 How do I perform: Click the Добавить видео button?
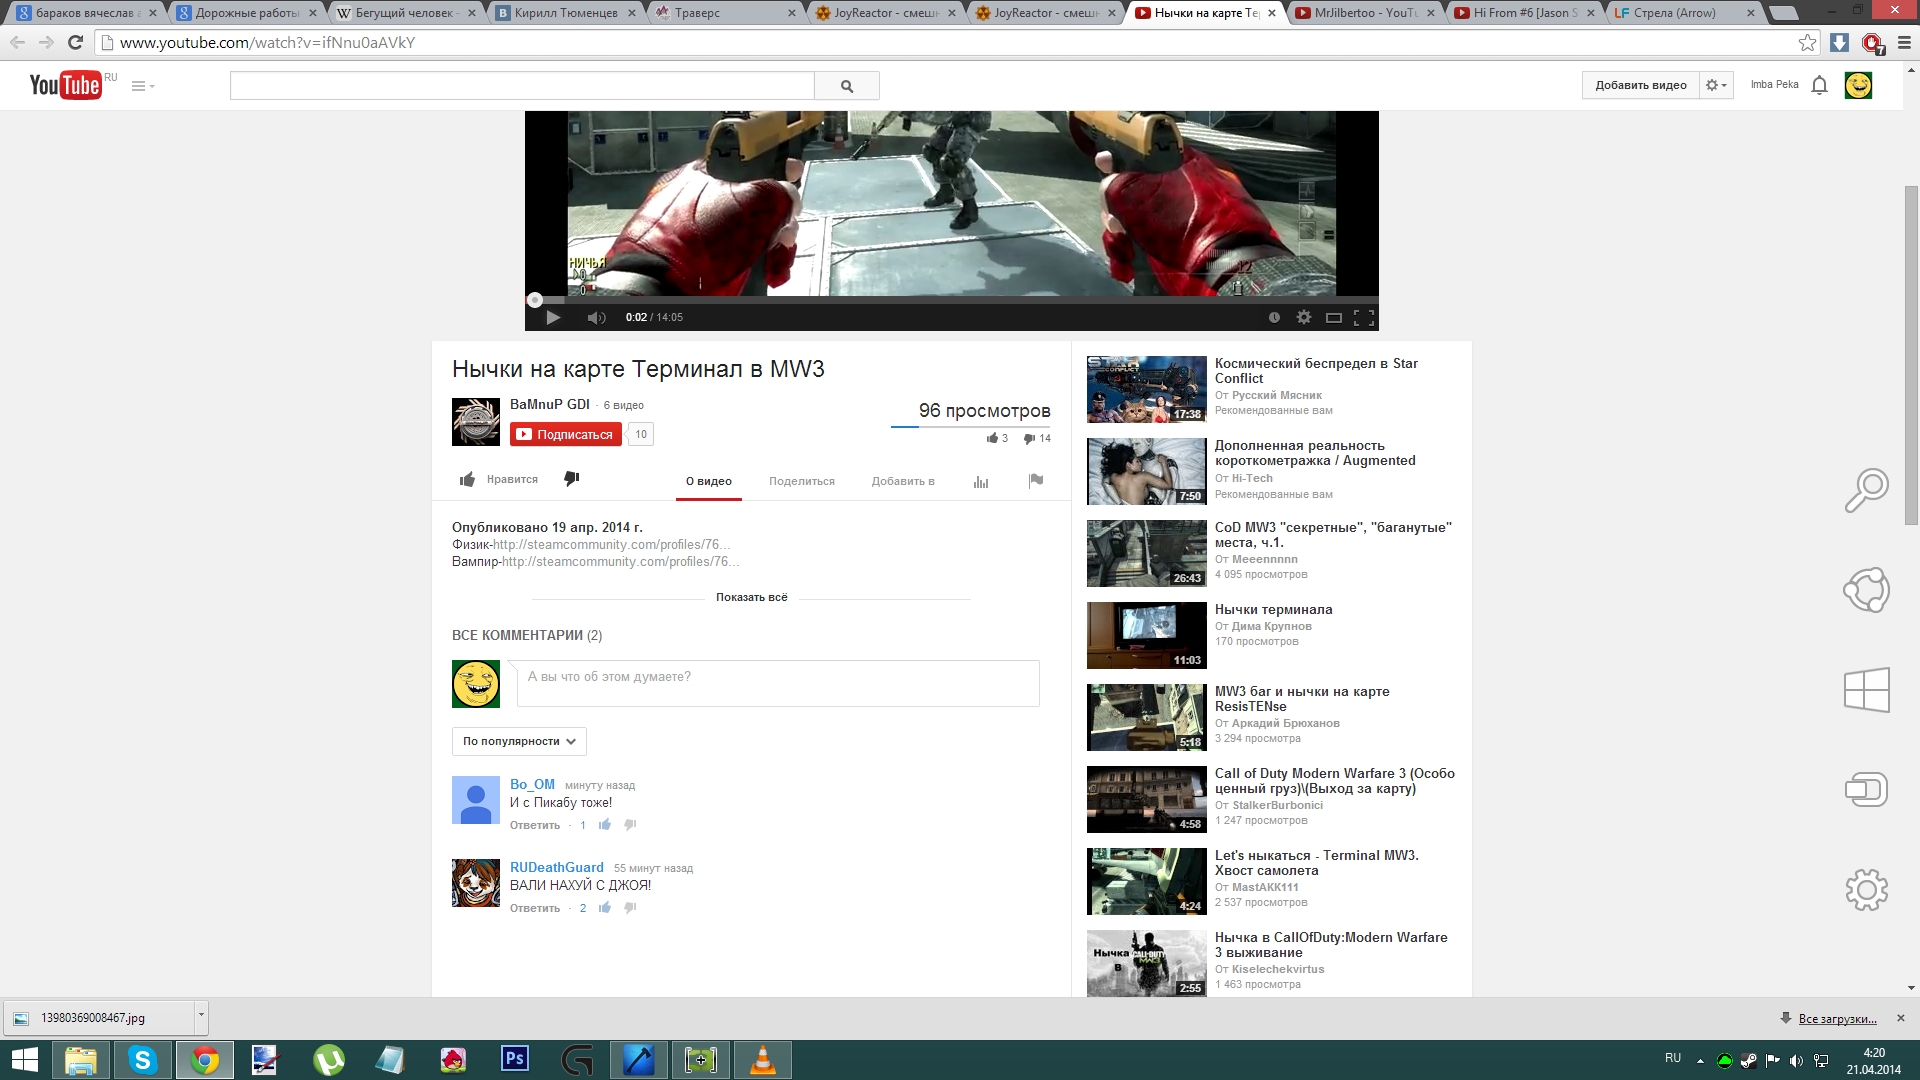[x=1640, y=85]
